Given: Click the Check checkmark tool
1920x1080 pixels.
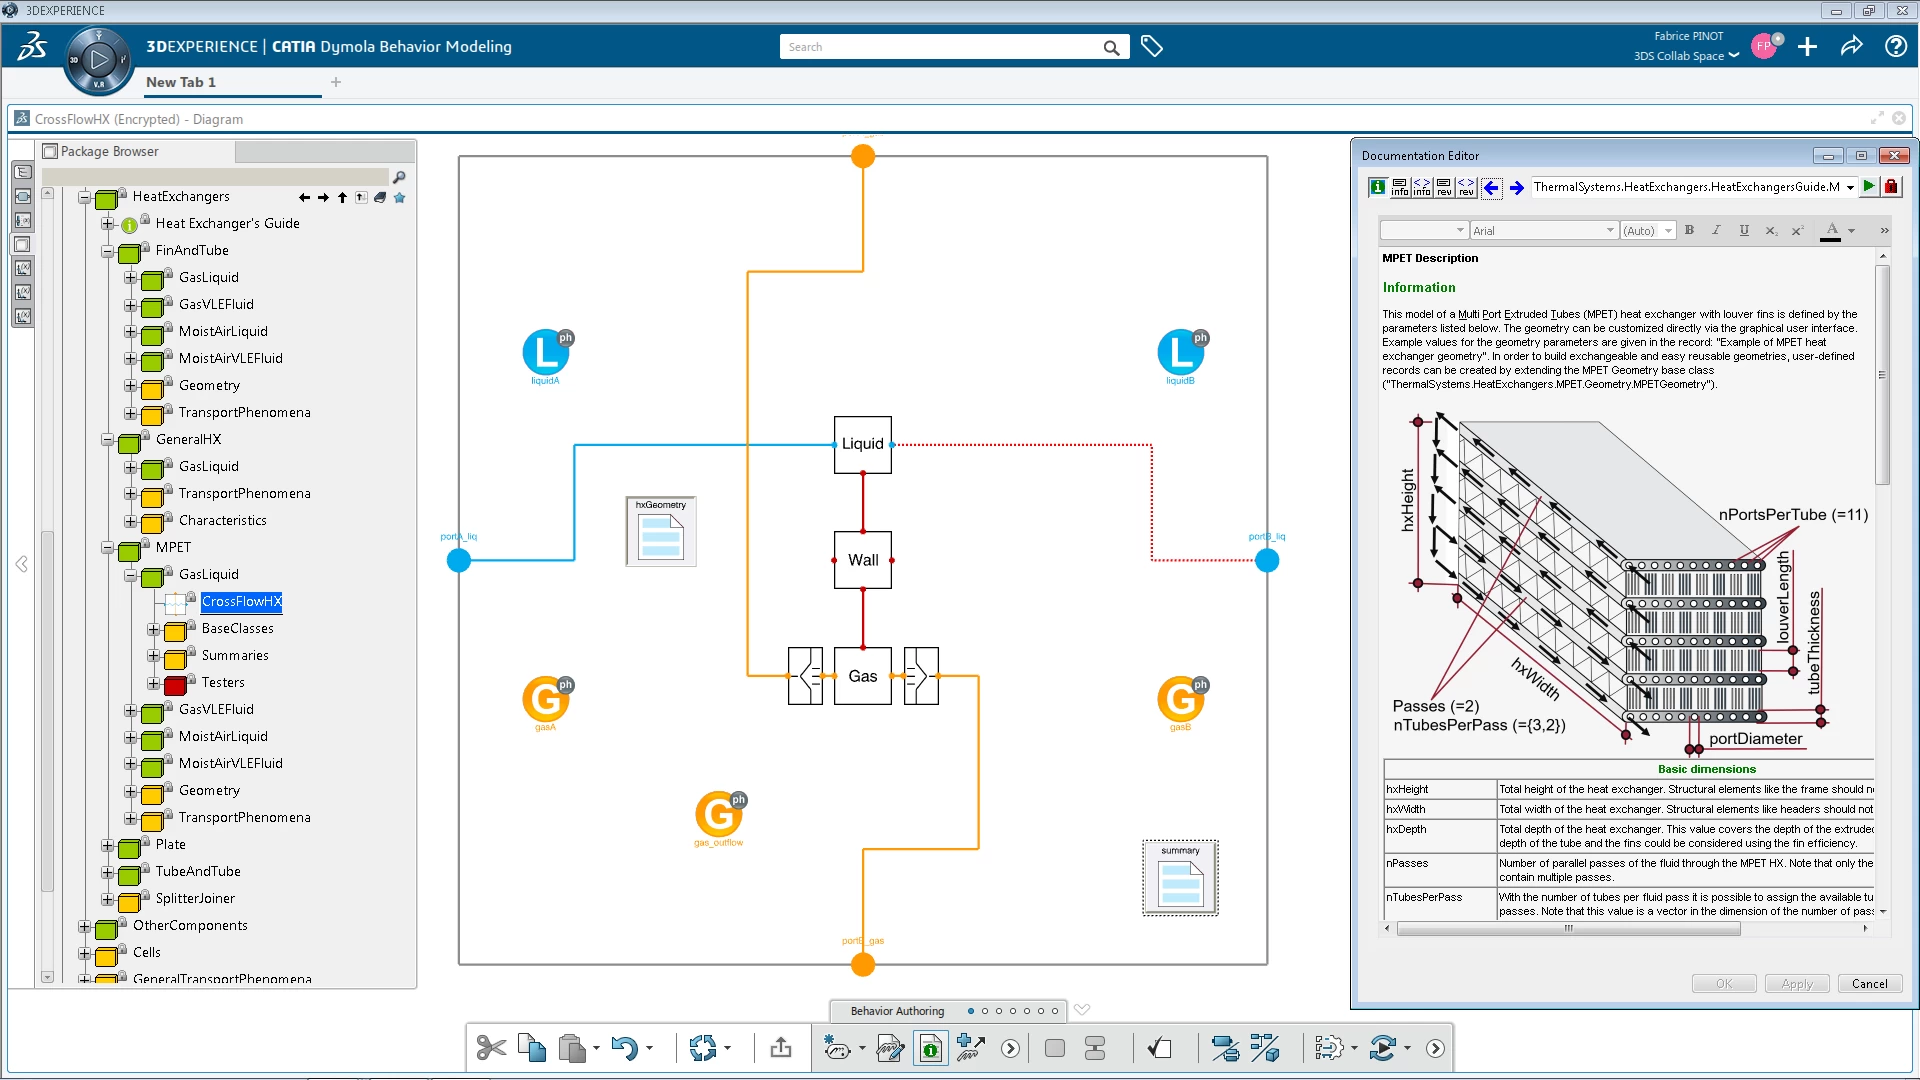Looking at the screenshot, I should 1159,1048.
